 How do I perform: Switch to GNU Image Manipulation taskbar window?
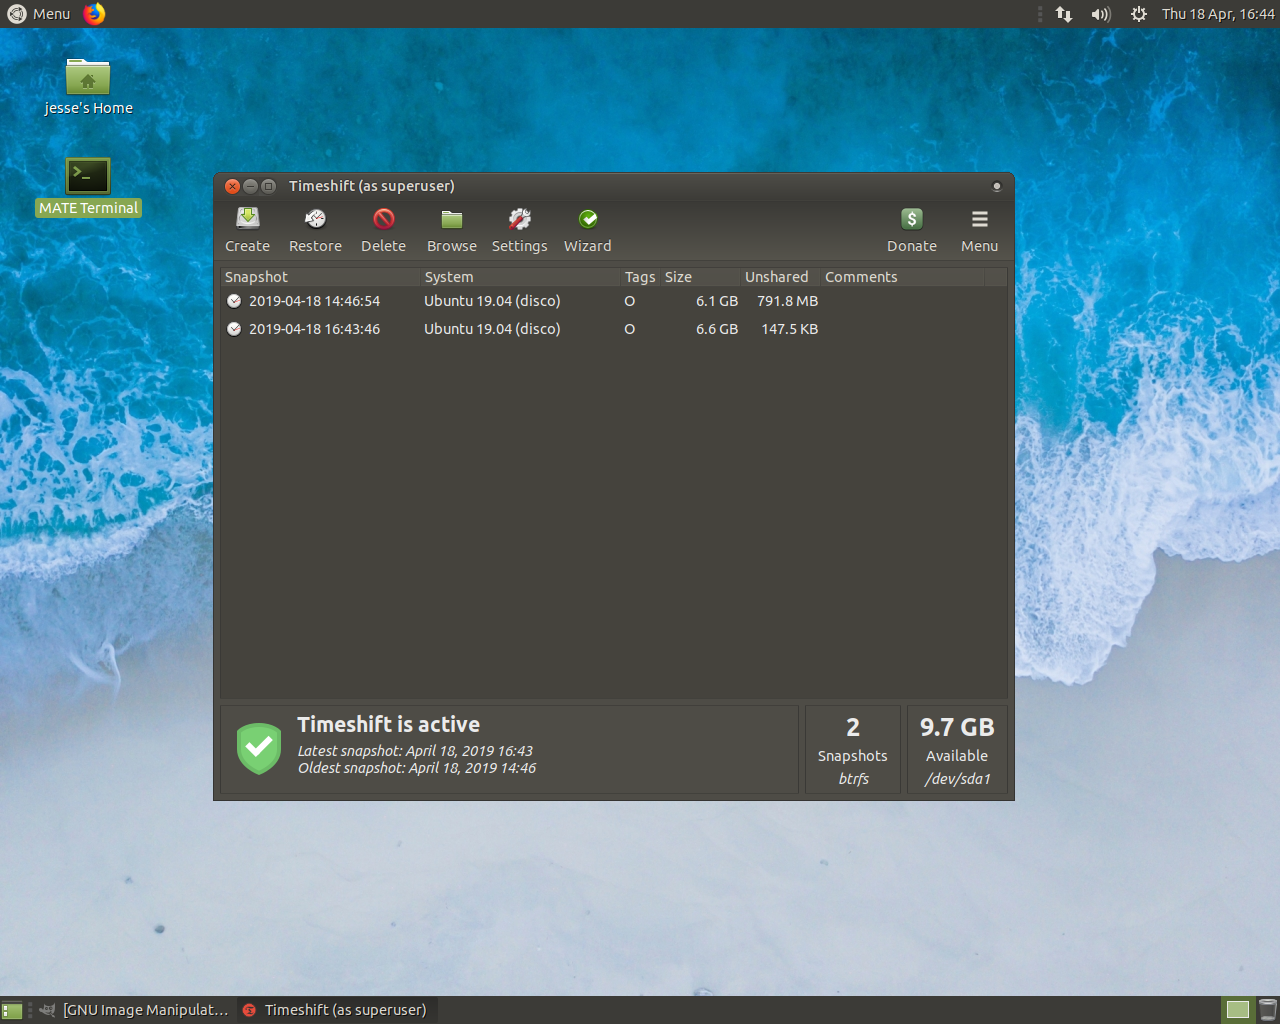(134, 1010)
